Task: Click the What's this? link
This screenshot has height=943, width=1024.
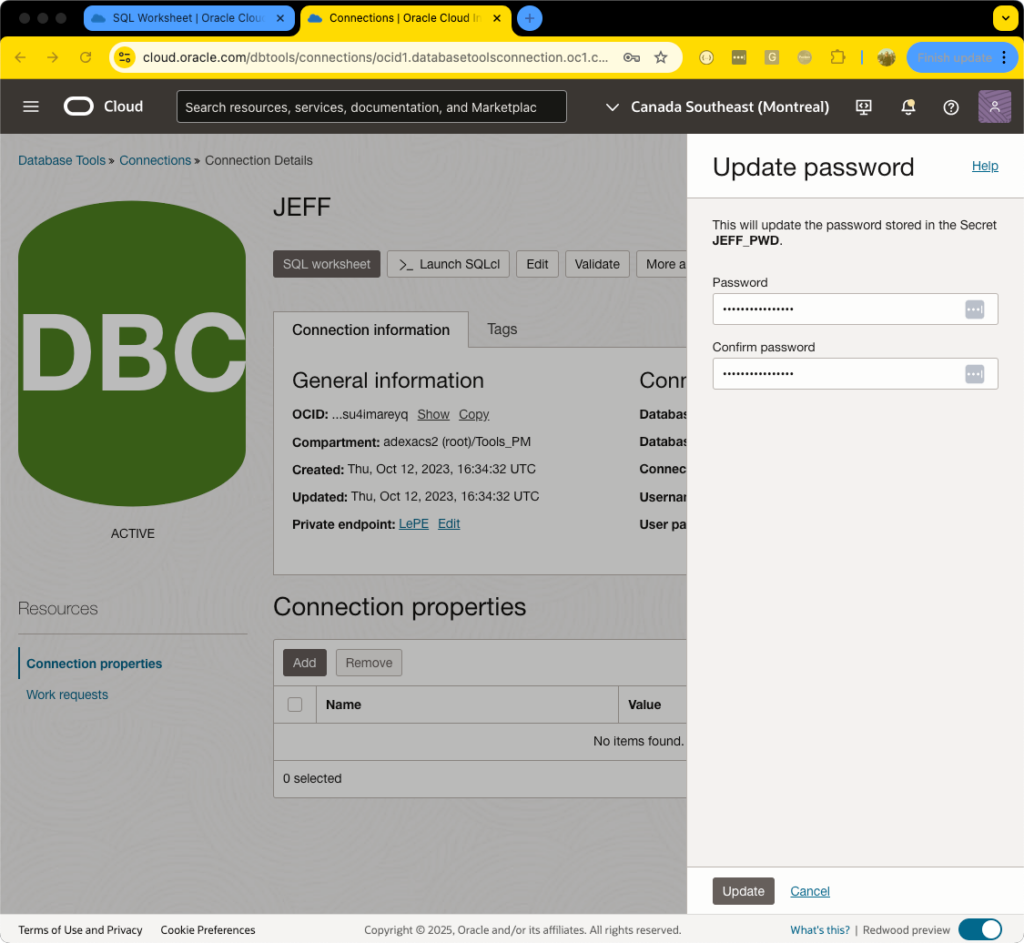Action: point(820,929)
